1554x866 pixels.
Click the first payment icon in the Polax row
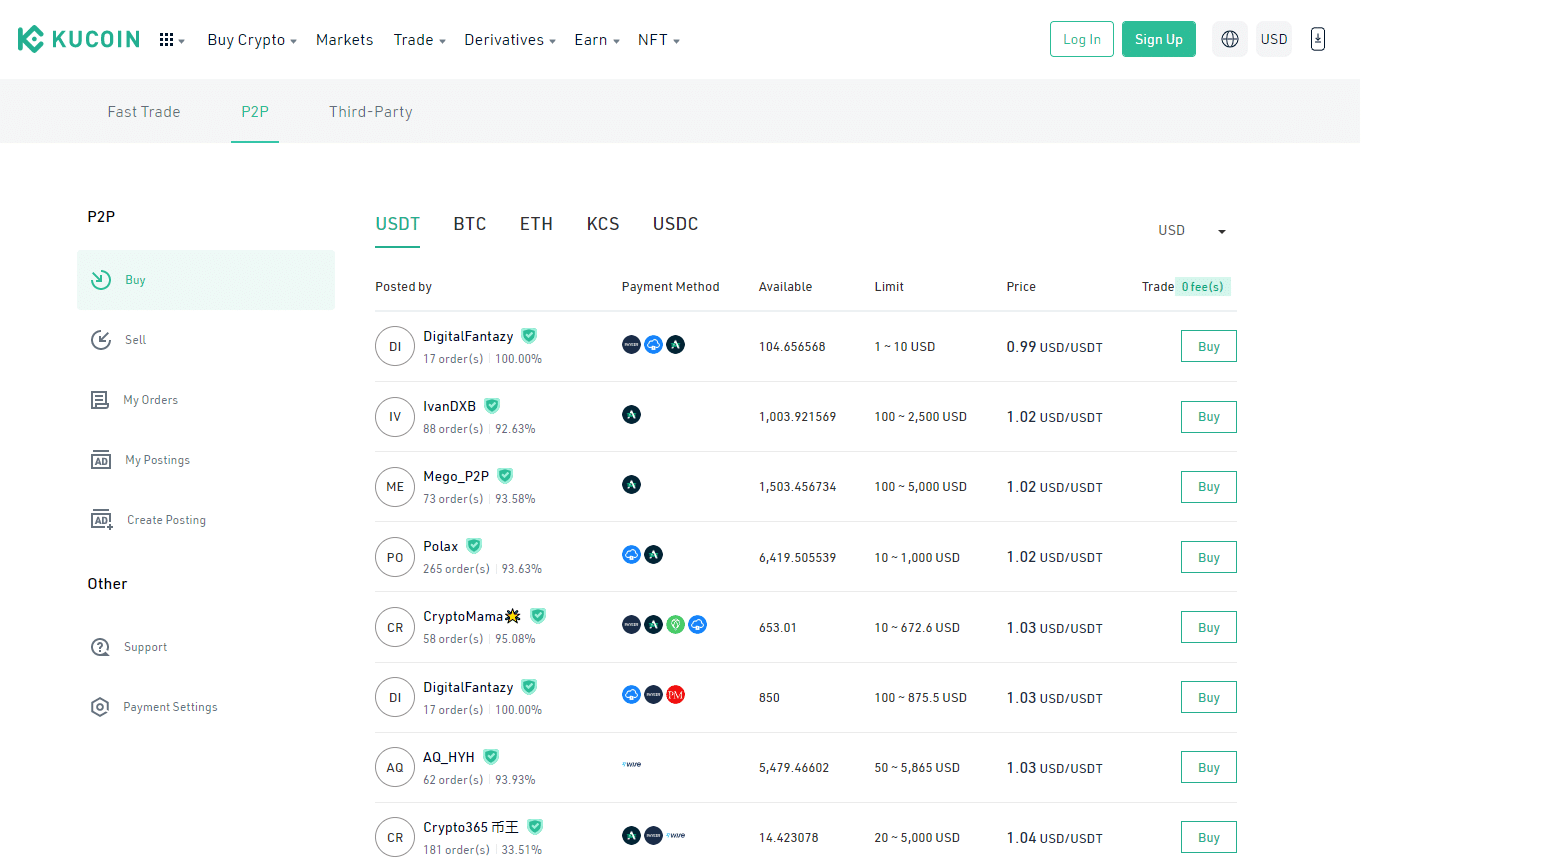pyautogui.click(x=631, y=555)
